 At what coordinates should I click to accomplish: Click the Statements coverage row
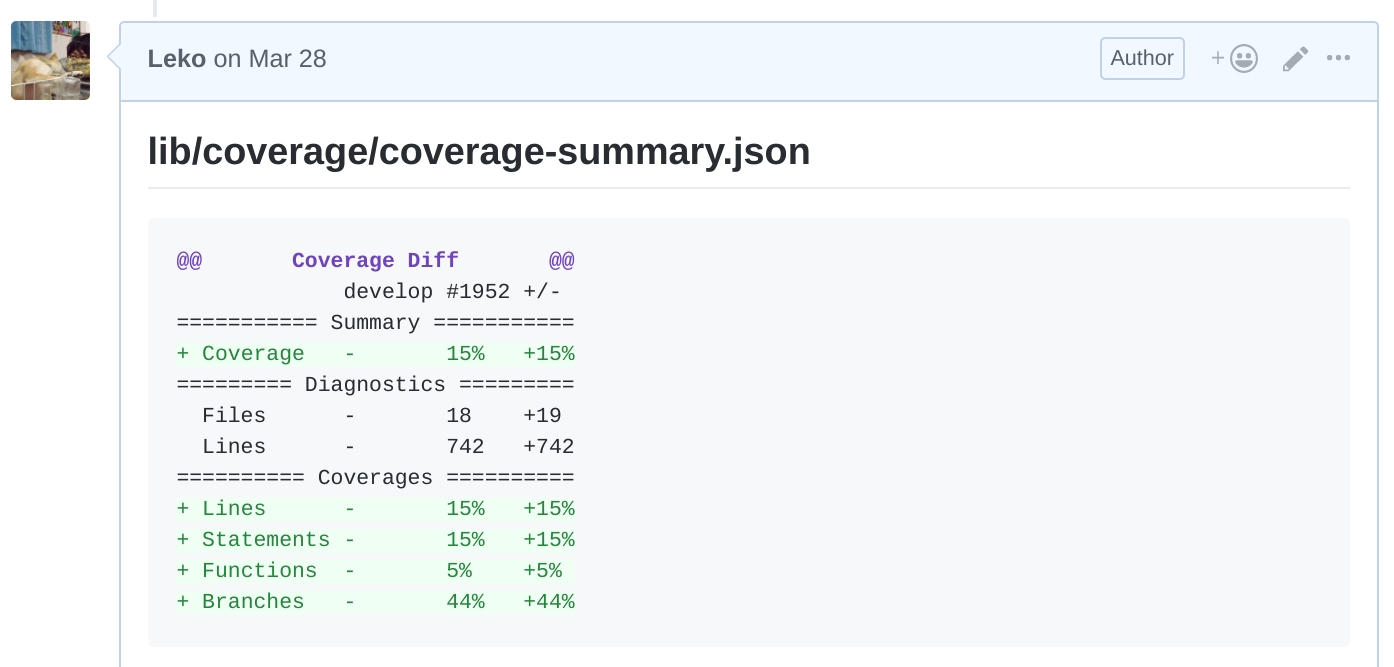coord(375,540)
